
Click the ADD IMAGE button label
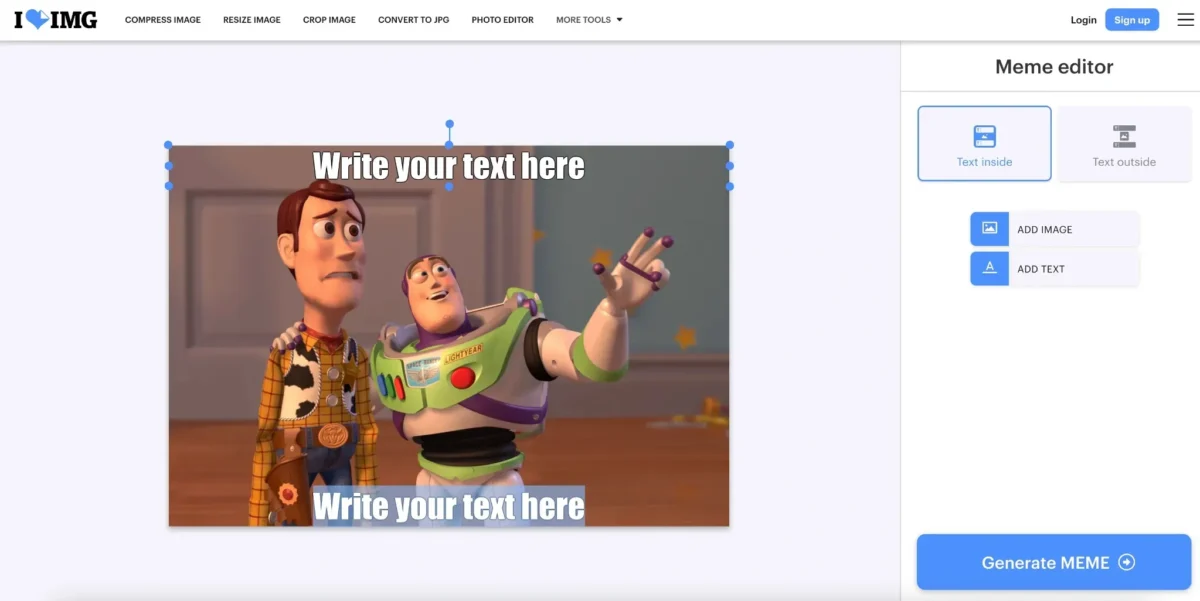tap(1045, 230)
